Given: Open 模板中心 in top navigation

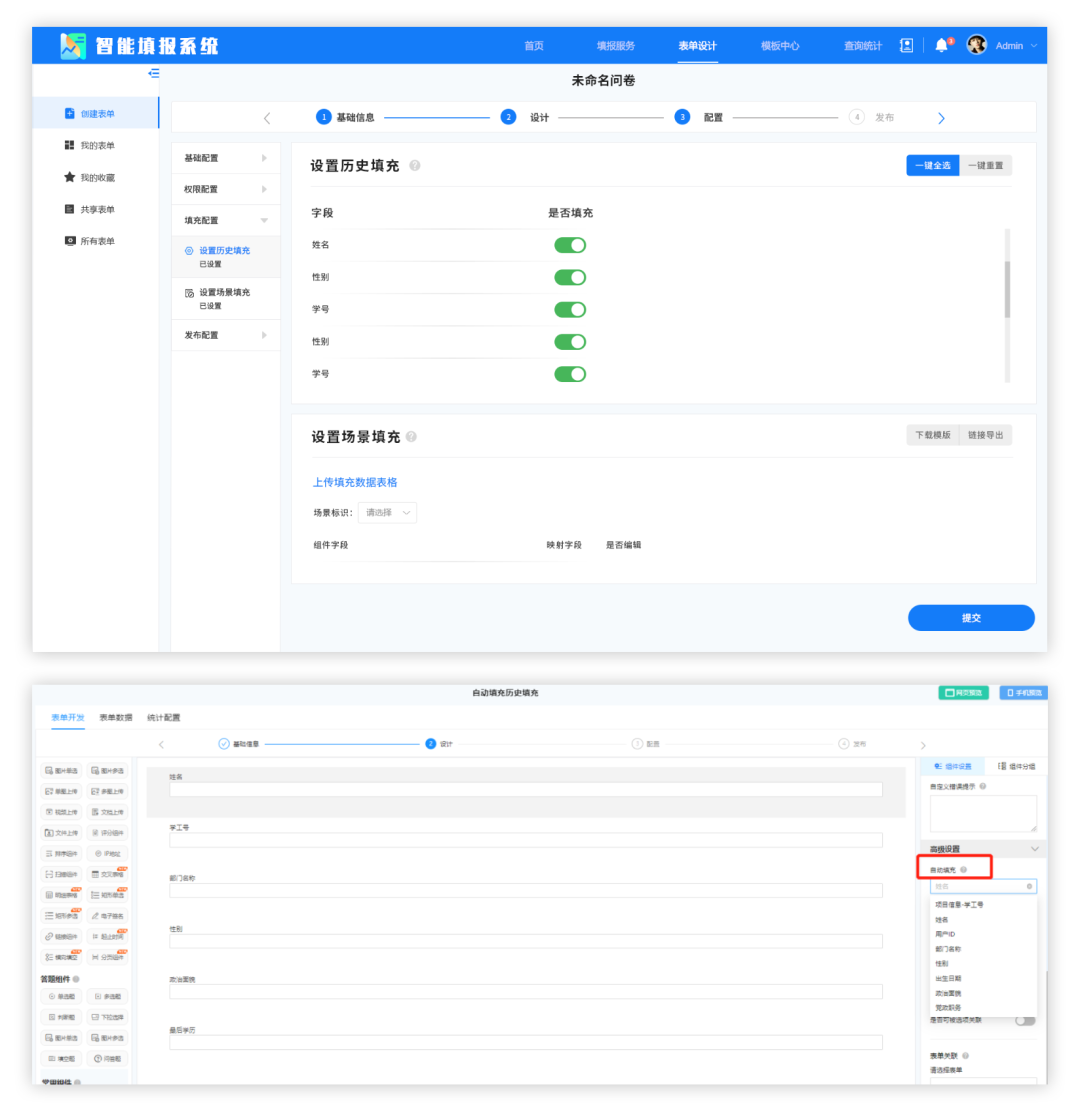Looking at the screenshot, I should pos(780,45).
